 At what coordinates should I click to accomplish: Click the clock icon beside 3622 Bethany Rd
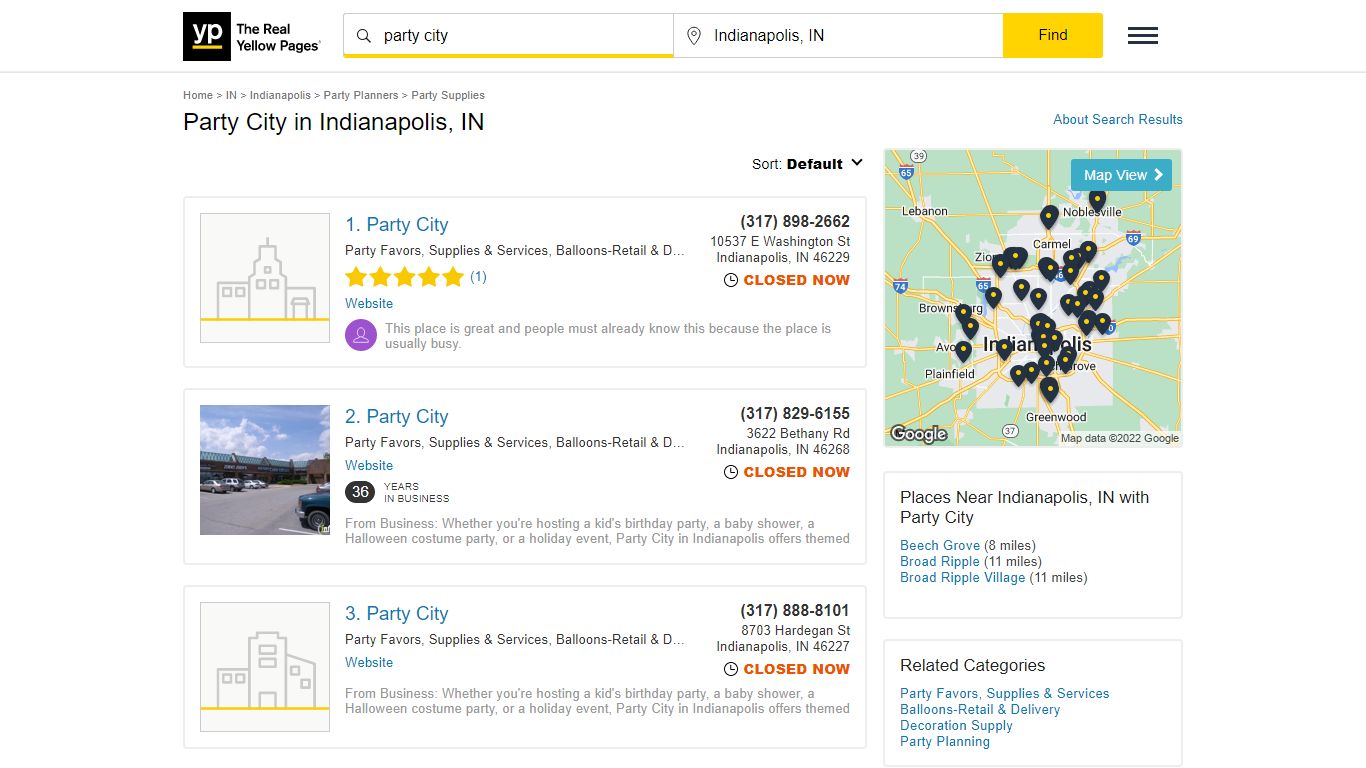[x=731, y=473]
